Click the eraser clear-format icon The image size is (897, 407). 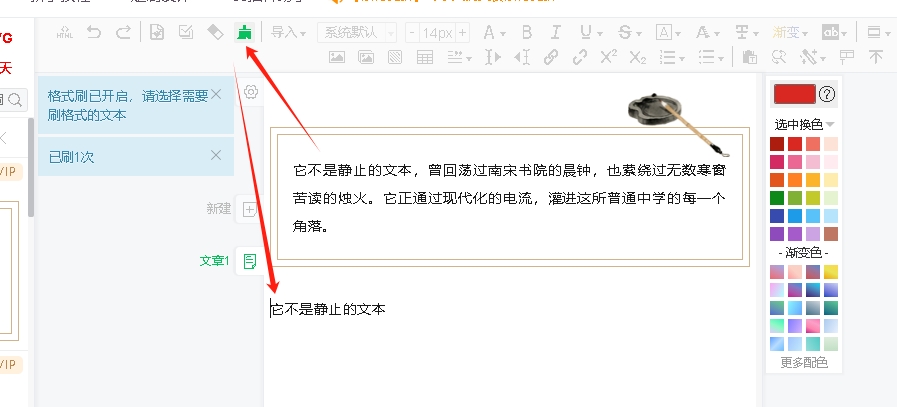pos(214,32)
